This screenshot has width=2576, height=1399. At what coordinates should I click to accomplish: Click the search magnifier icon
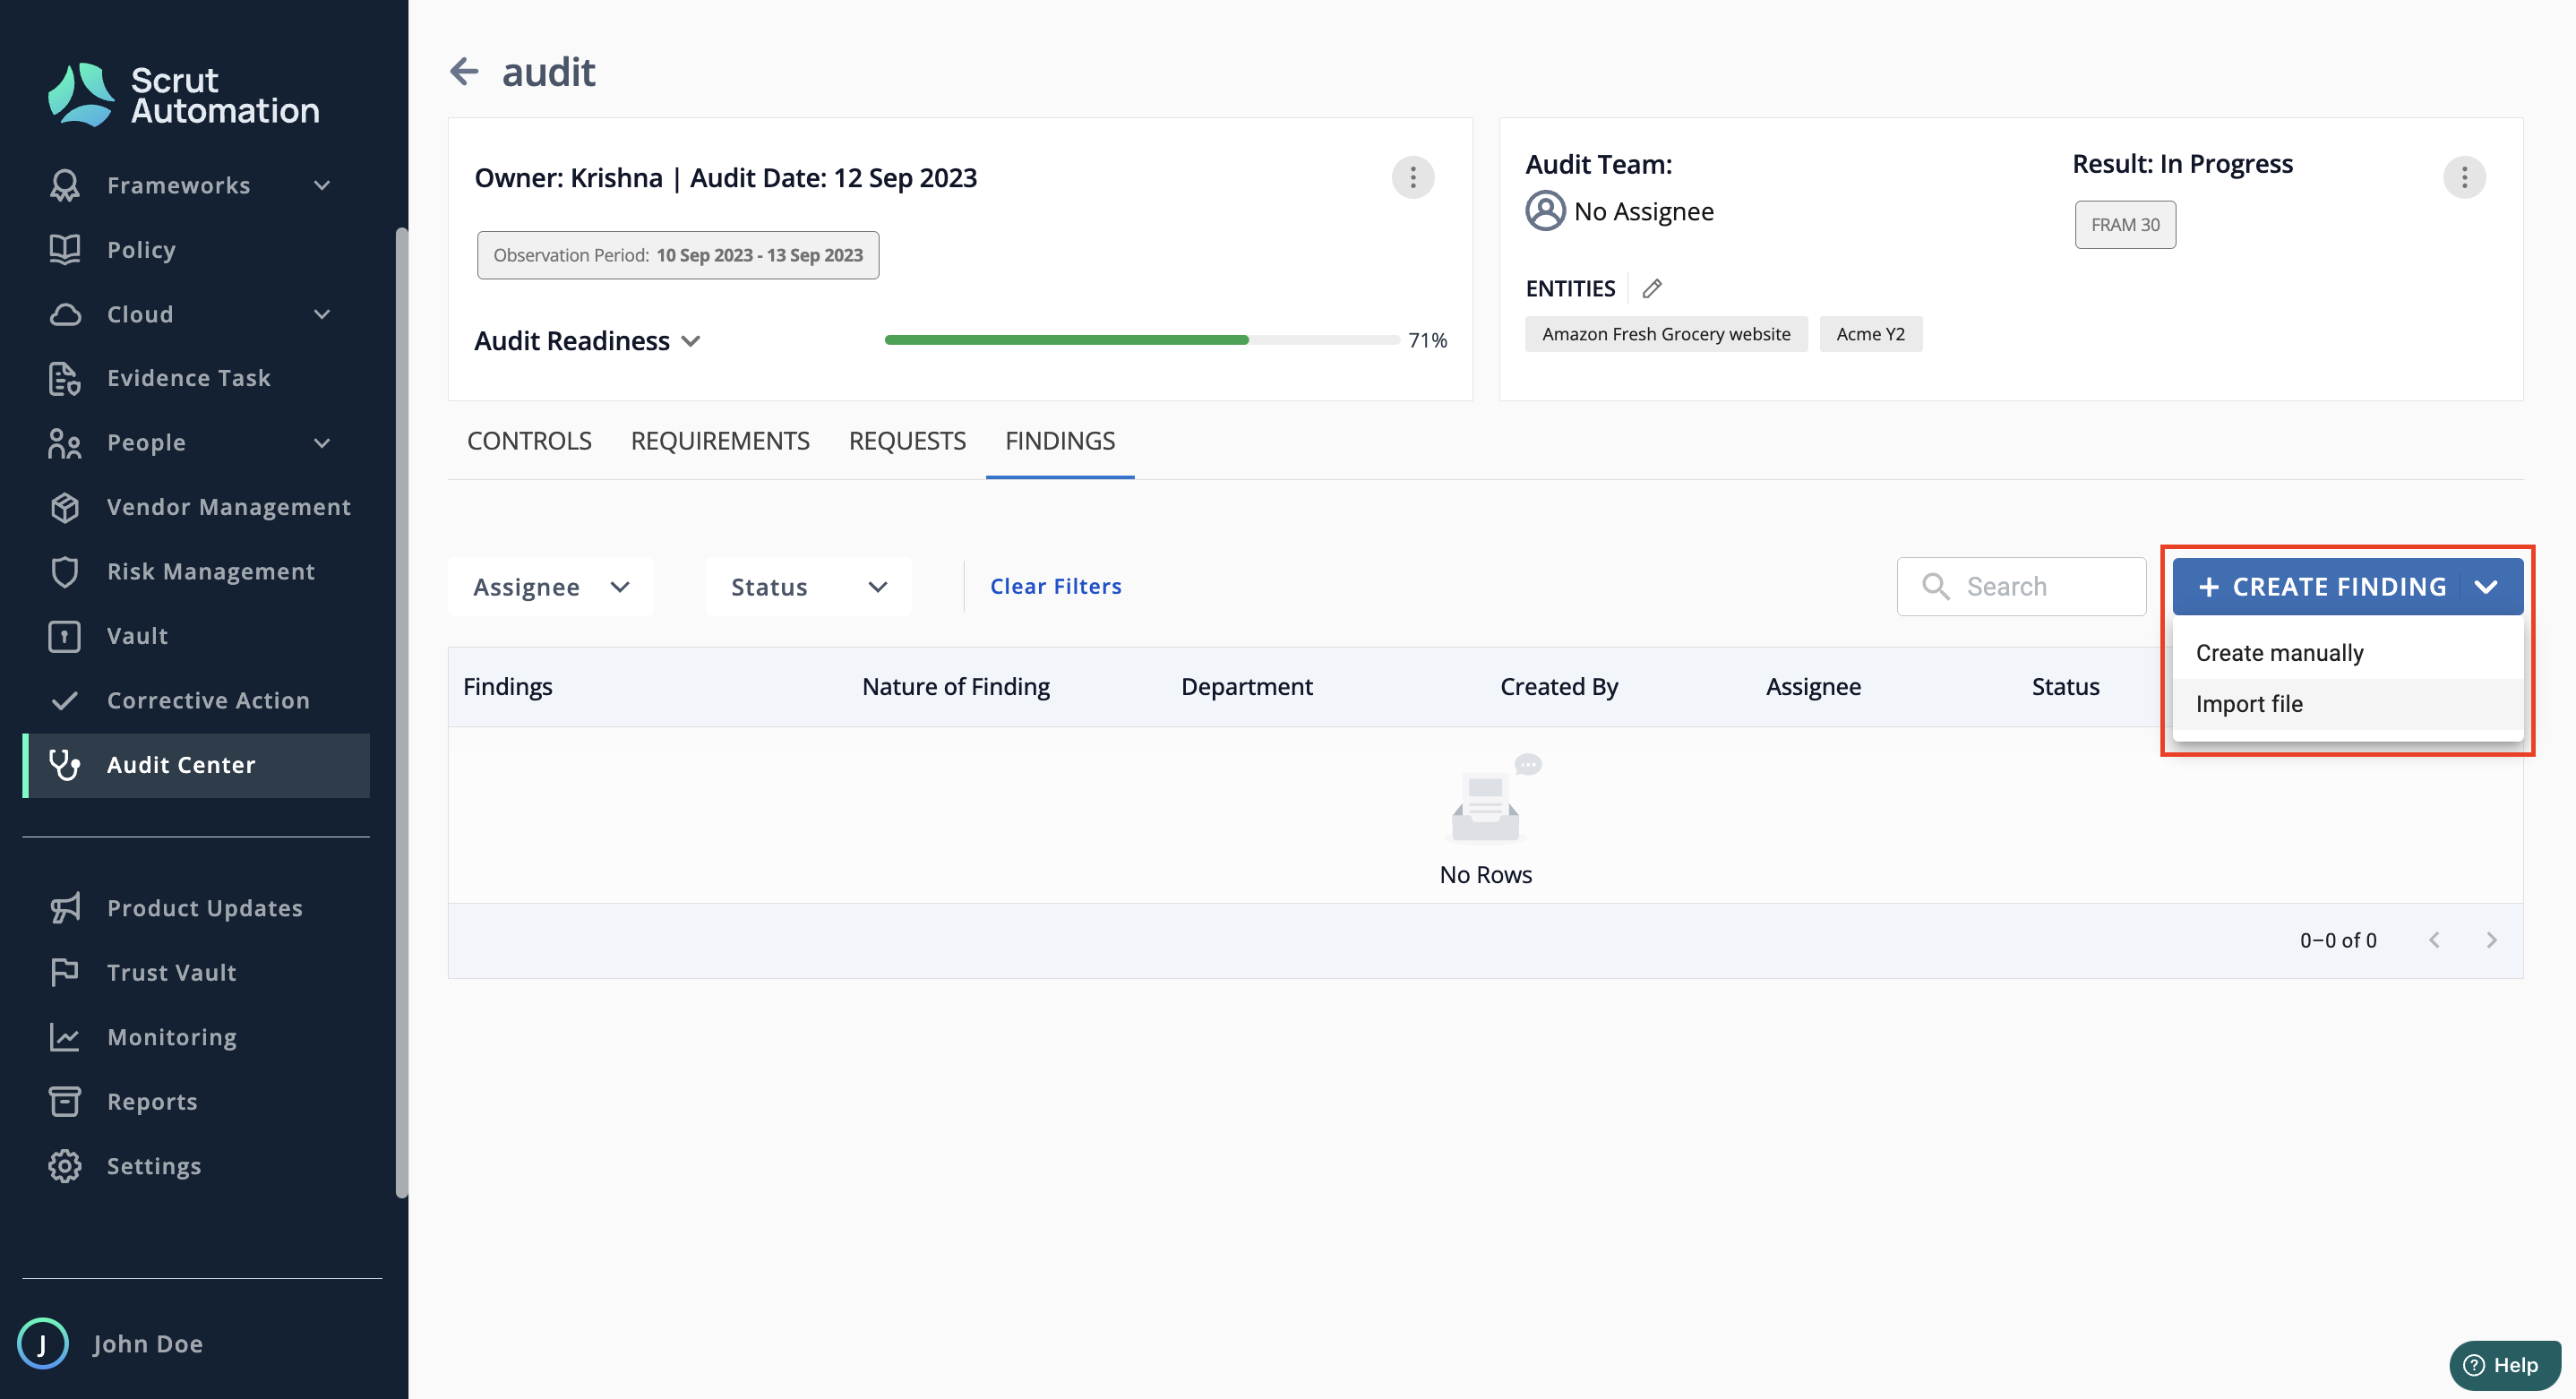tap(1936, 587)
